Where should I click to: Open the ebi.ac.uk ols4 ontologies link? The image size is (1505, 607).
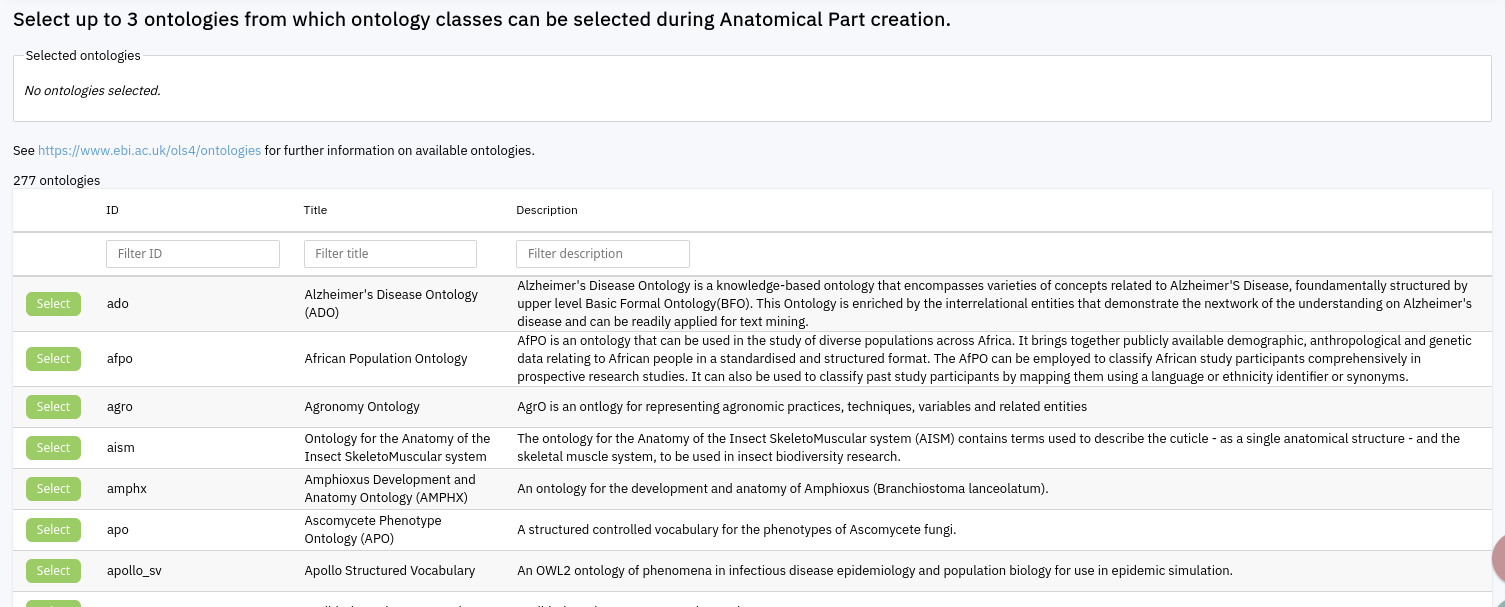coord(149,151)
